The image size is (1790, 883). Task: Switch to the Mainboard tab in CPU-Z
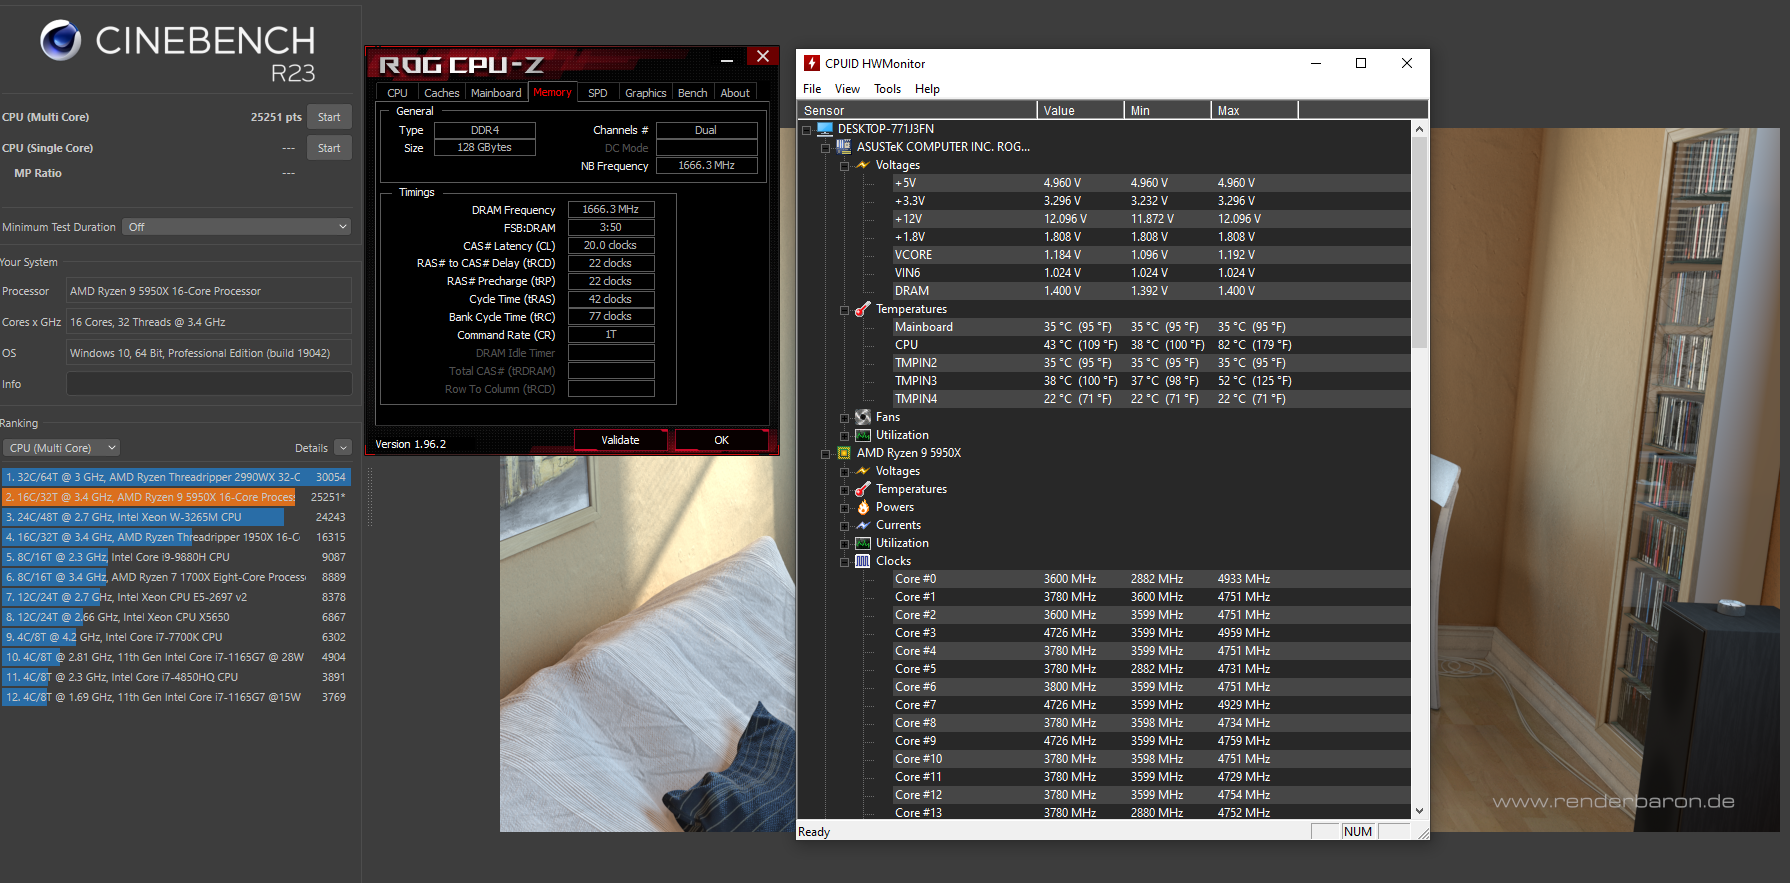click(496, 93)
